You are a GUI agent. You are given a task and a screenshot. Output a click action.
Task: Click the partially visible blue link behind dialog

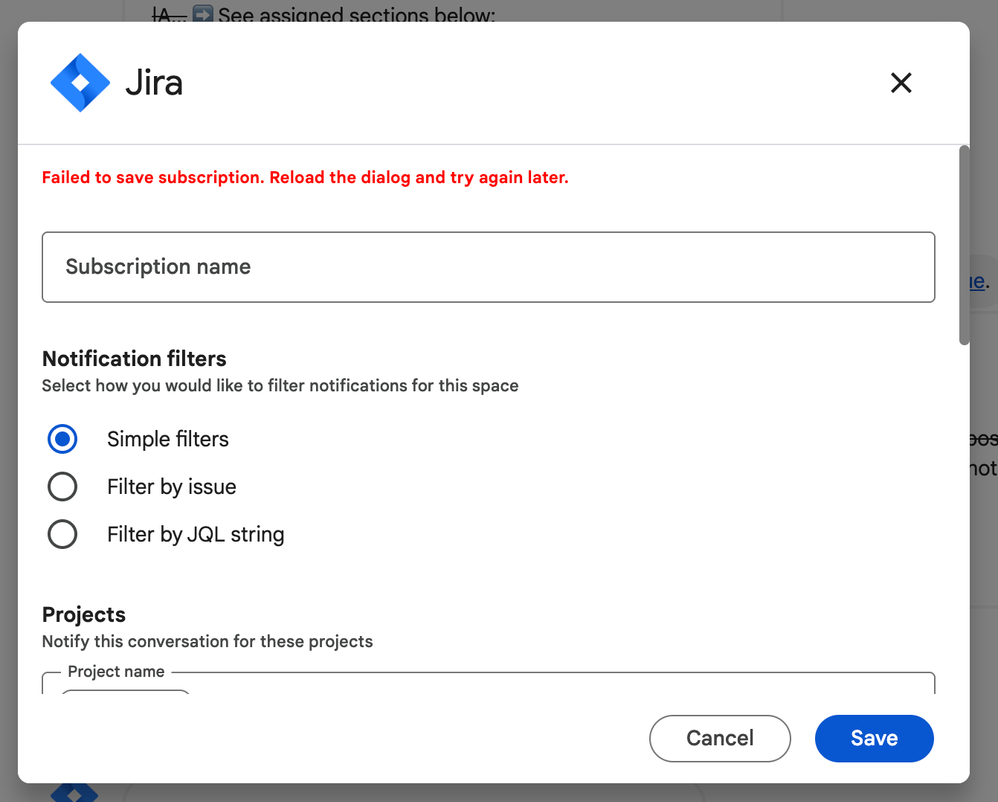coord(977,281)
